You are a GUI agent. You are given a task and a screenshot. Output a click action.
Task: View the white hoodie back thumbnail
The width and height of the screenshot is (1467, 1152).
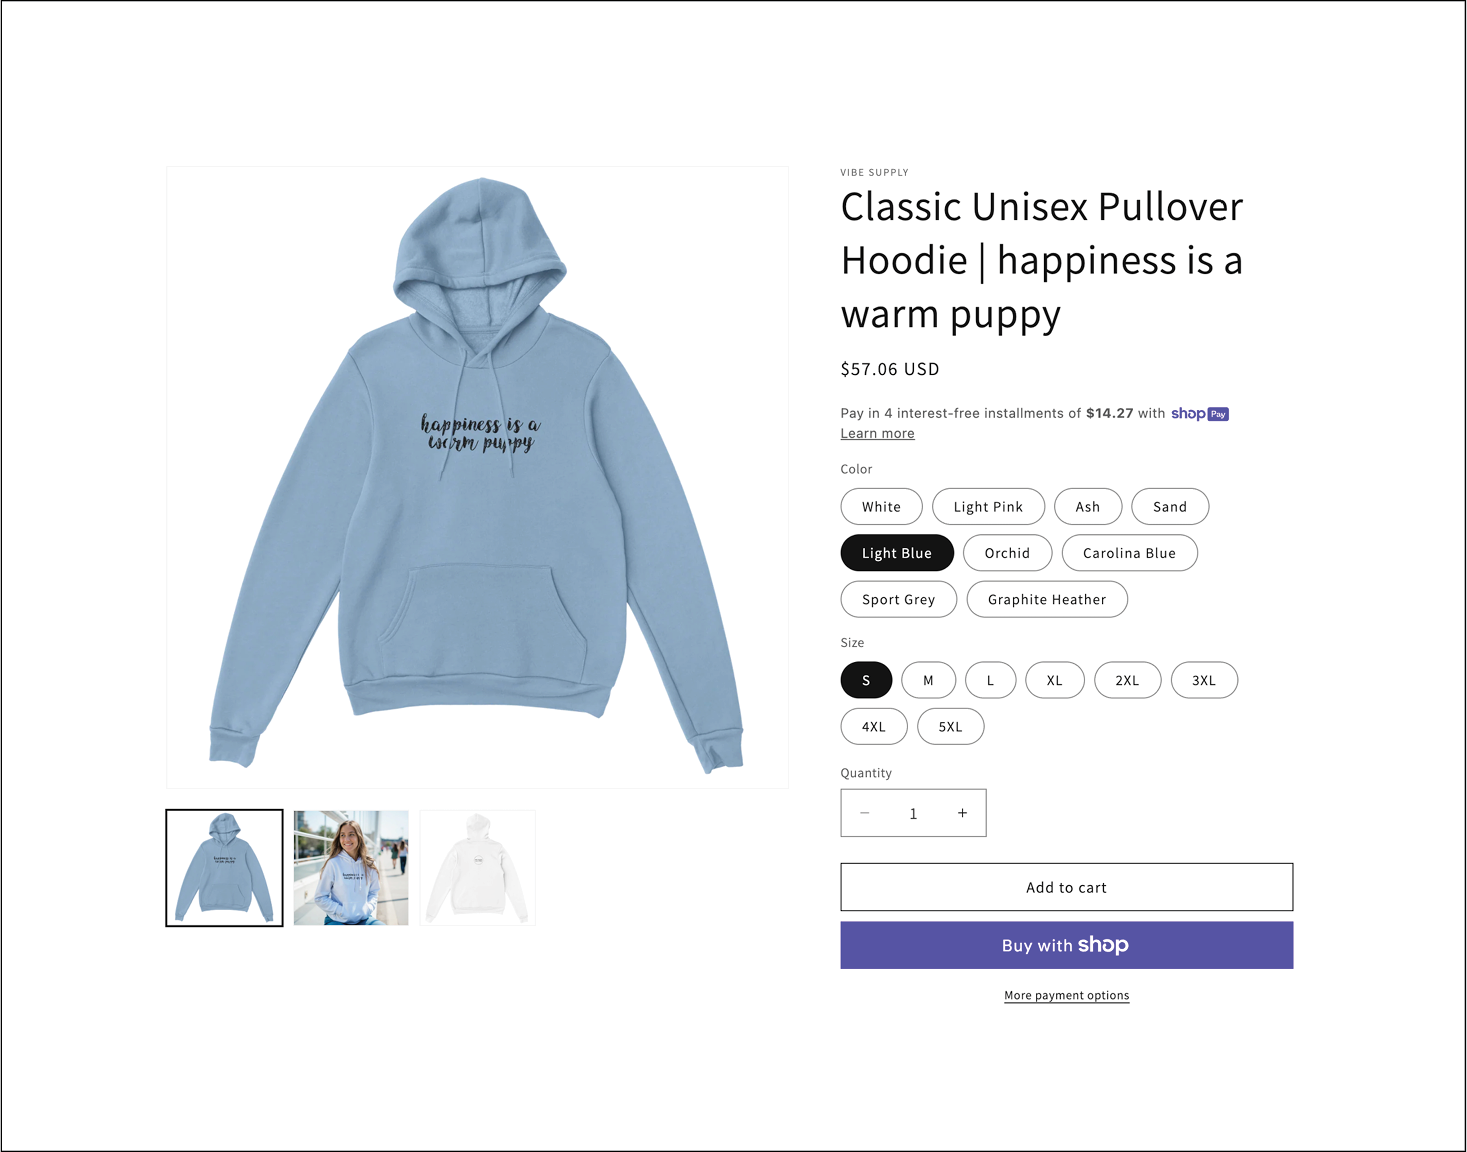pos(478,868)
